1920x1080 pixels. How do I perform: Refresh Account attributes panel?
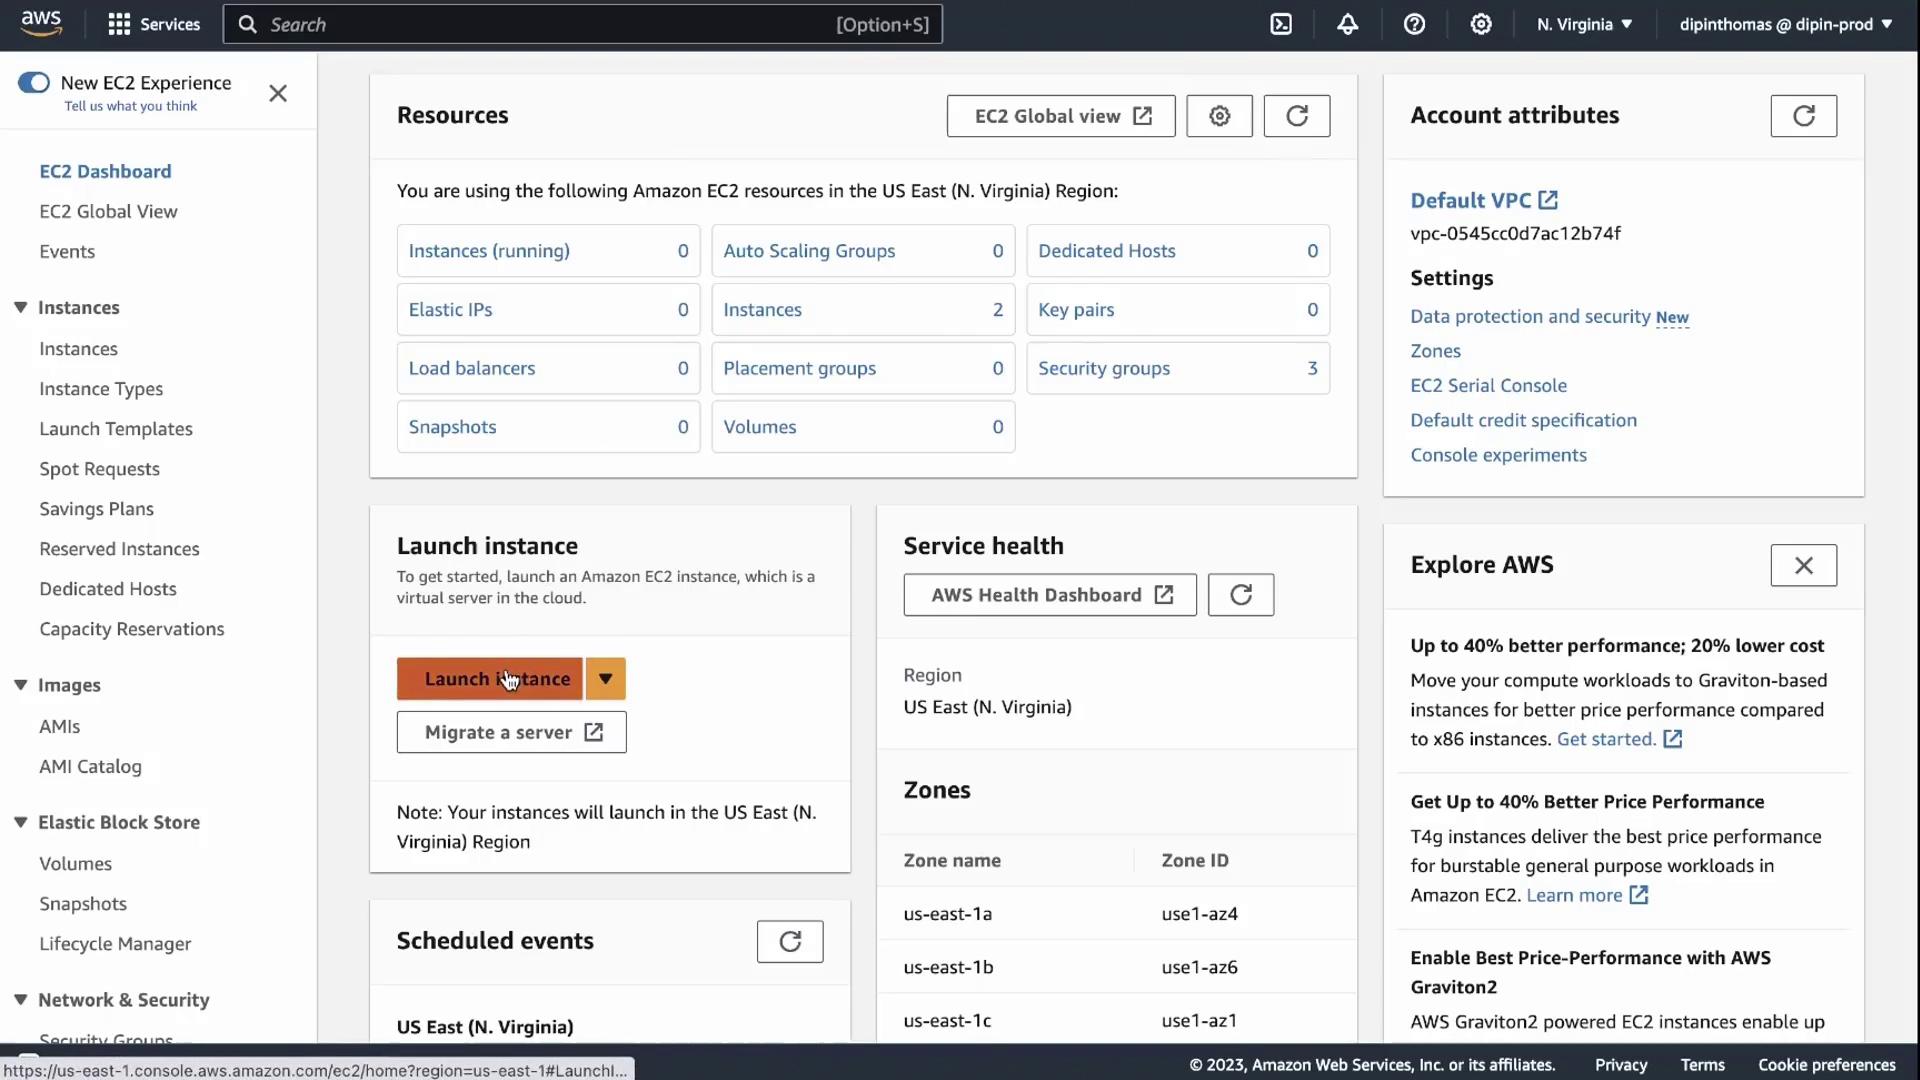(x=1803, y=116)
